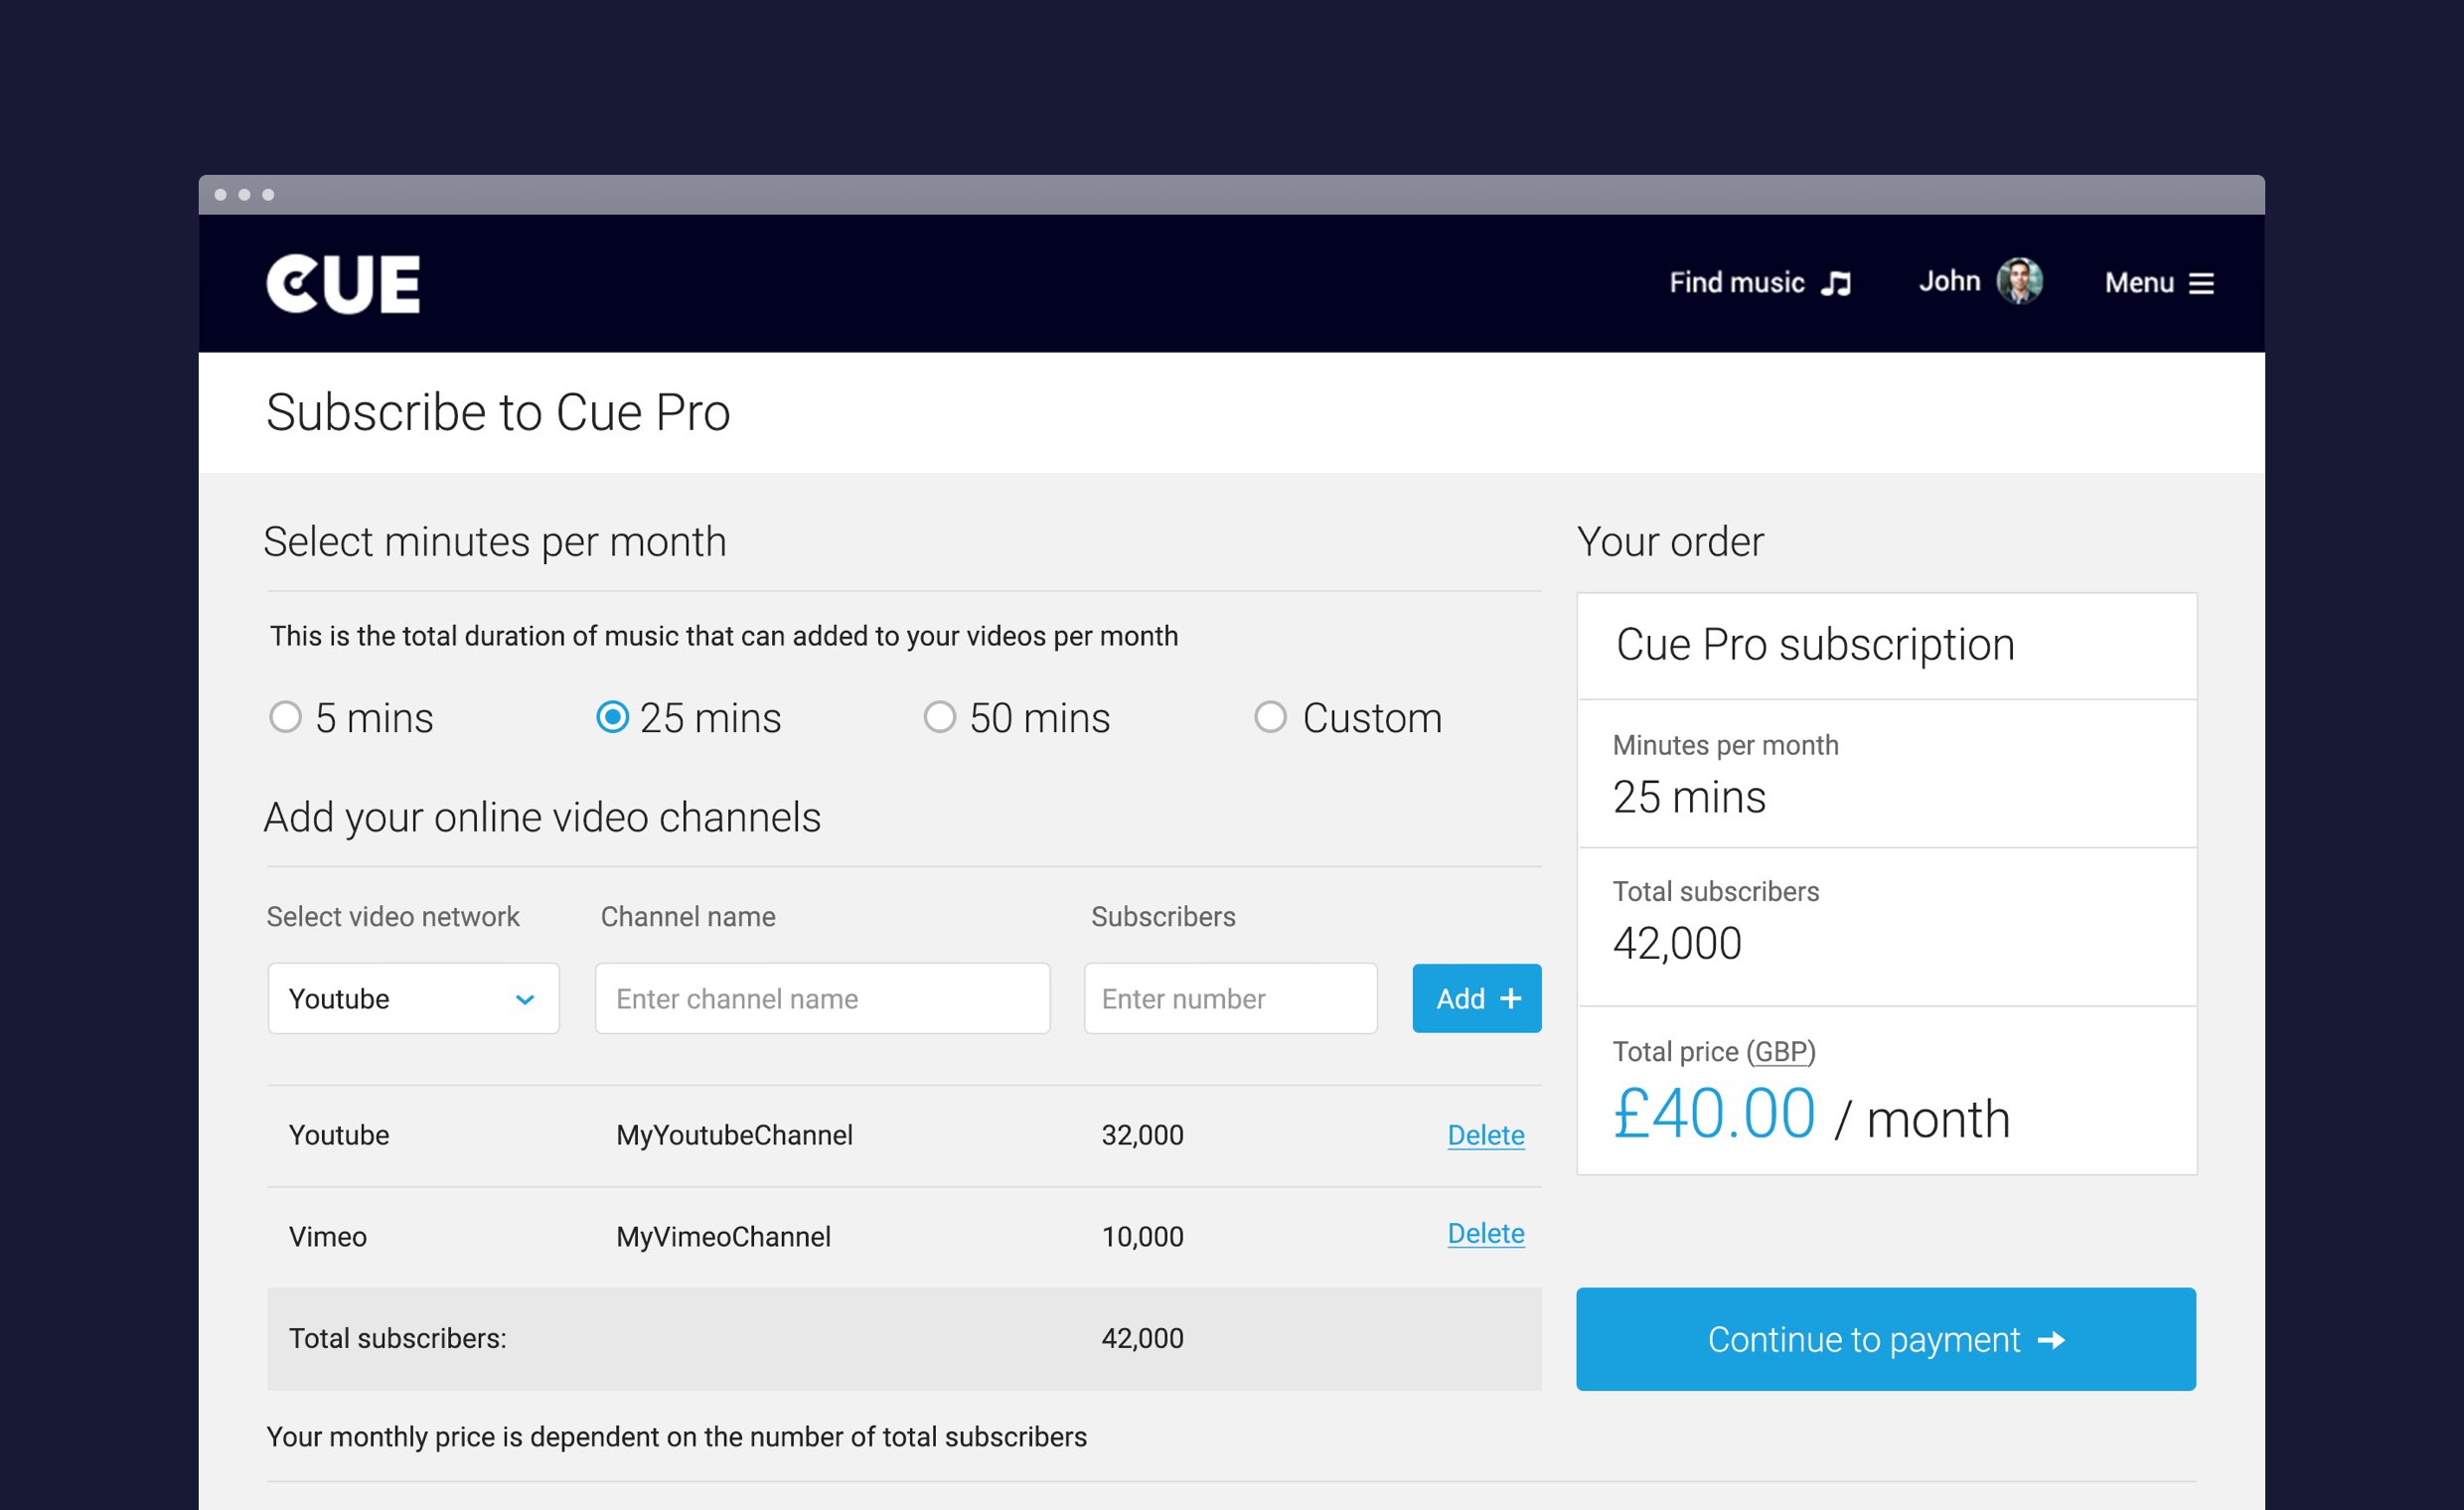Select the 25 mins radio option
The height and width of the screenshot is (1510, 2464).
coord(612,717)
